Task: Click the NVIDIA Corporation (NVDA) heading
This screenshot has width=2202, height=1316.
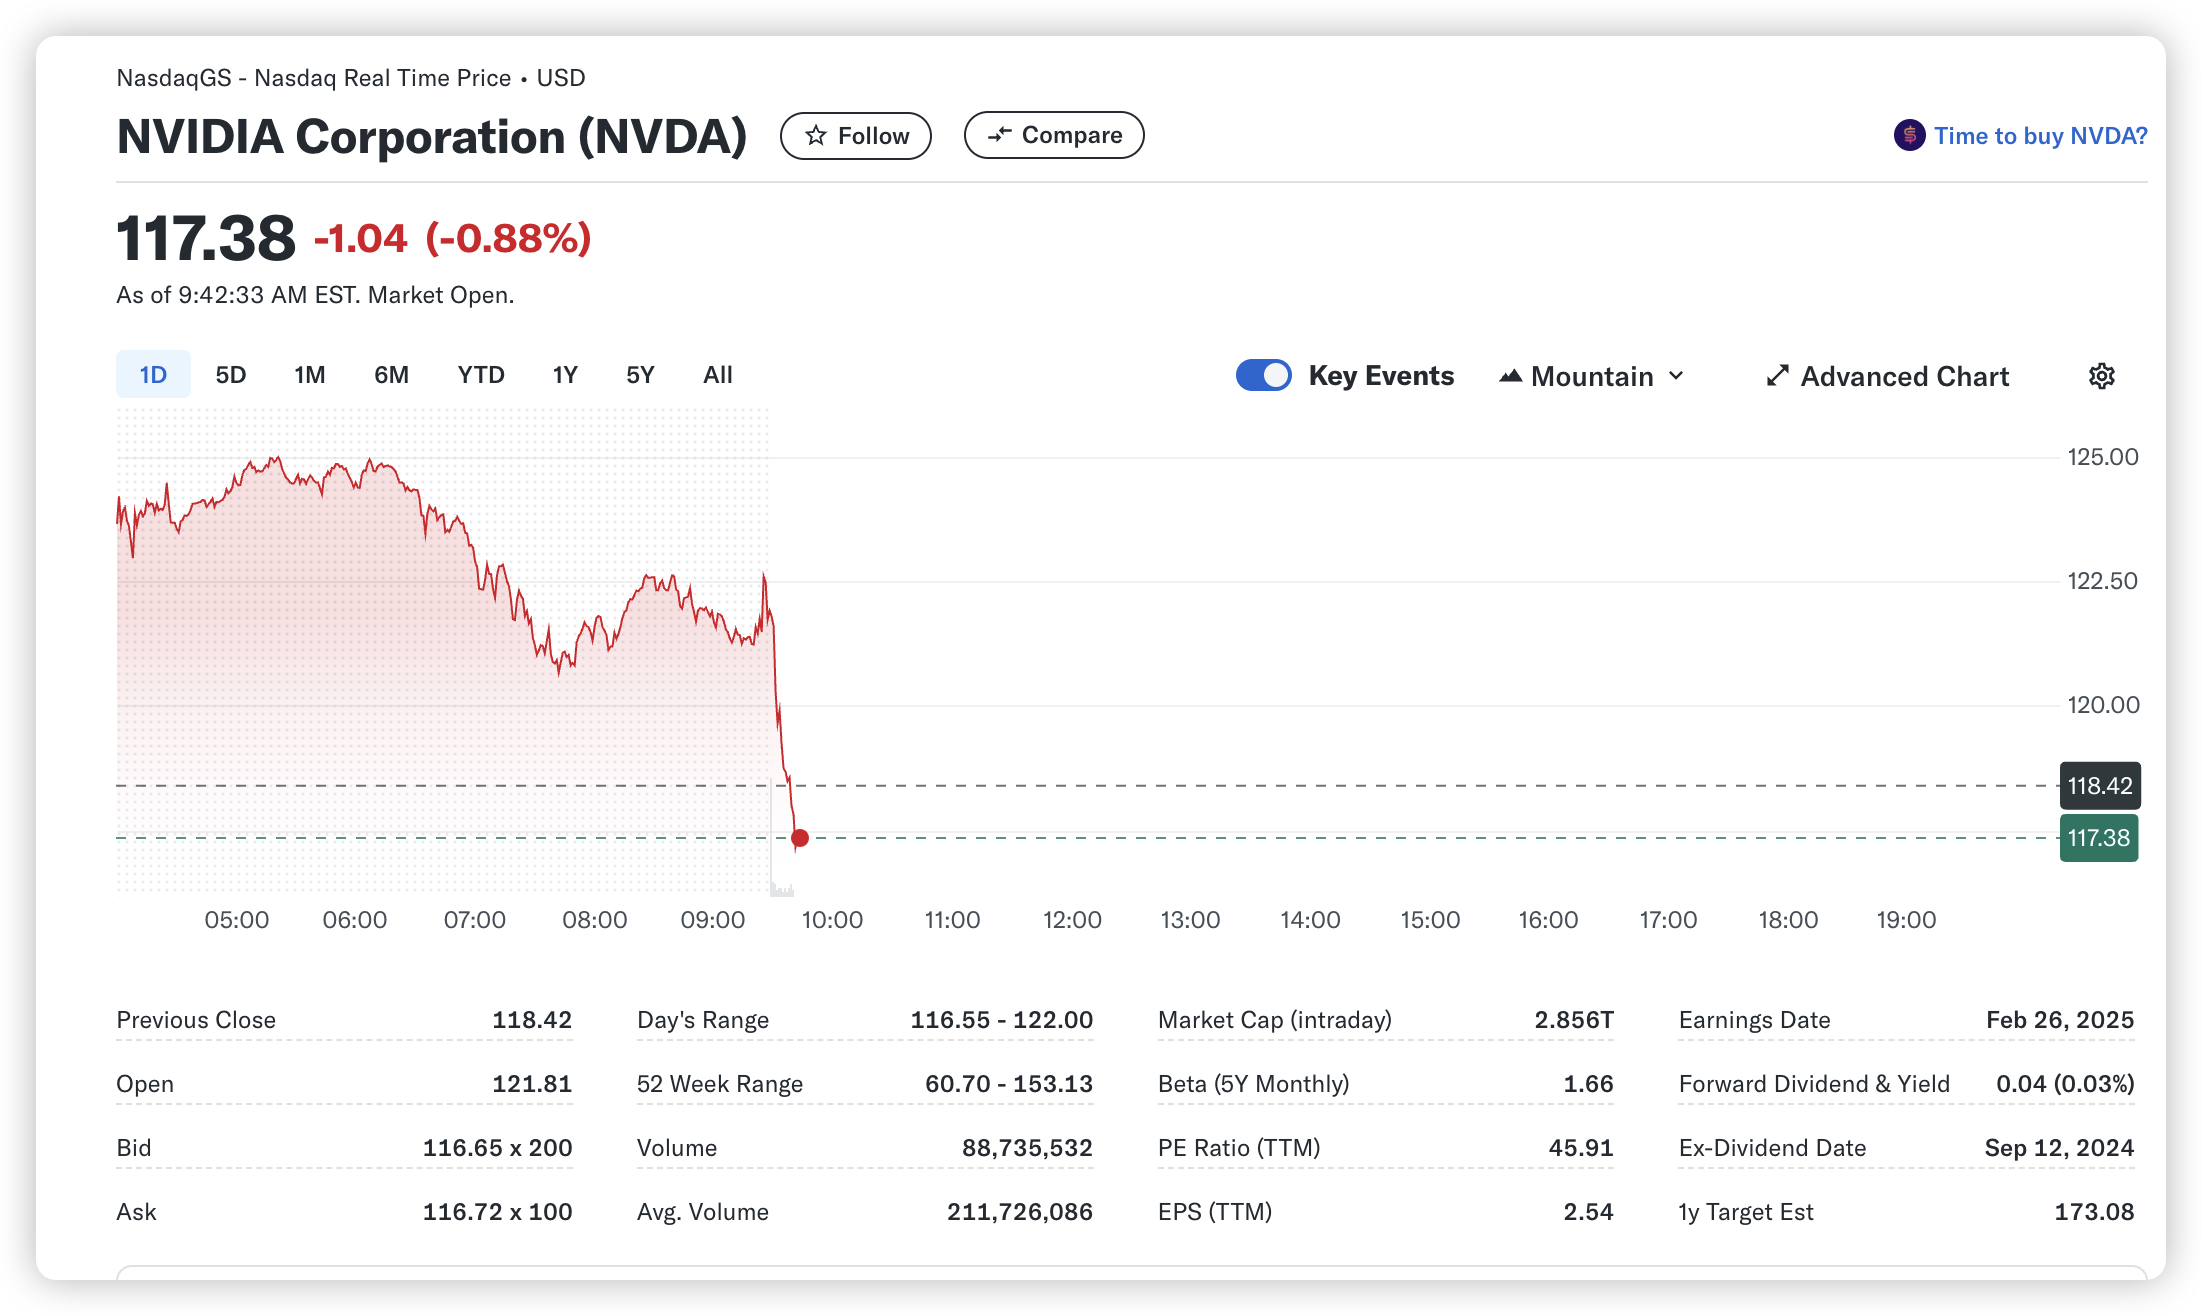Action: (432, 136)
